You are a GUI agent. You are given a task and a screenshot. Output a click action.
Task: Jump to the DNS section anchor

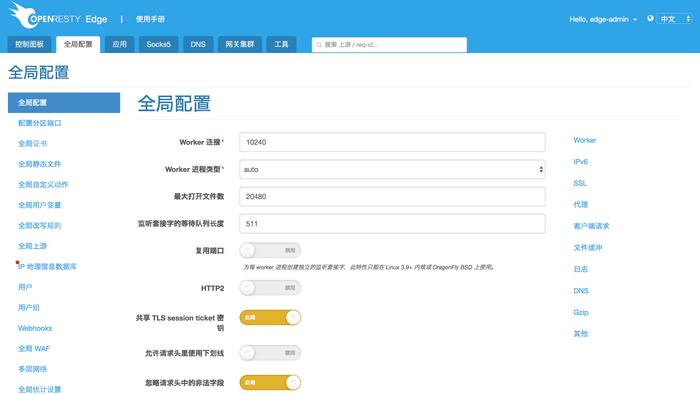[x=581, y=290]
